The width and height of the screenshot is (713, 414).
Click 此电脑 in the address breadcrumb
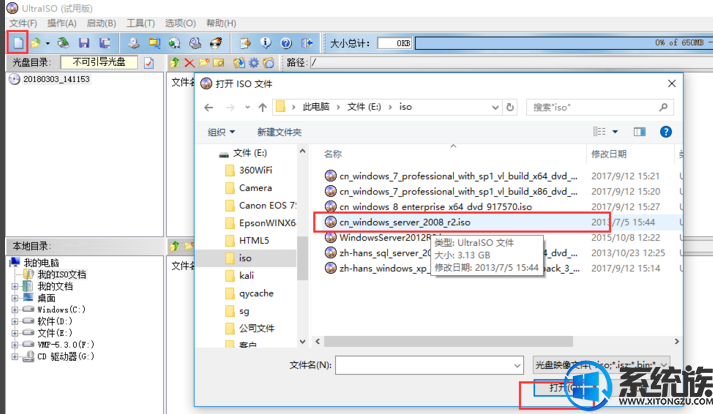[x=316, y=107]
